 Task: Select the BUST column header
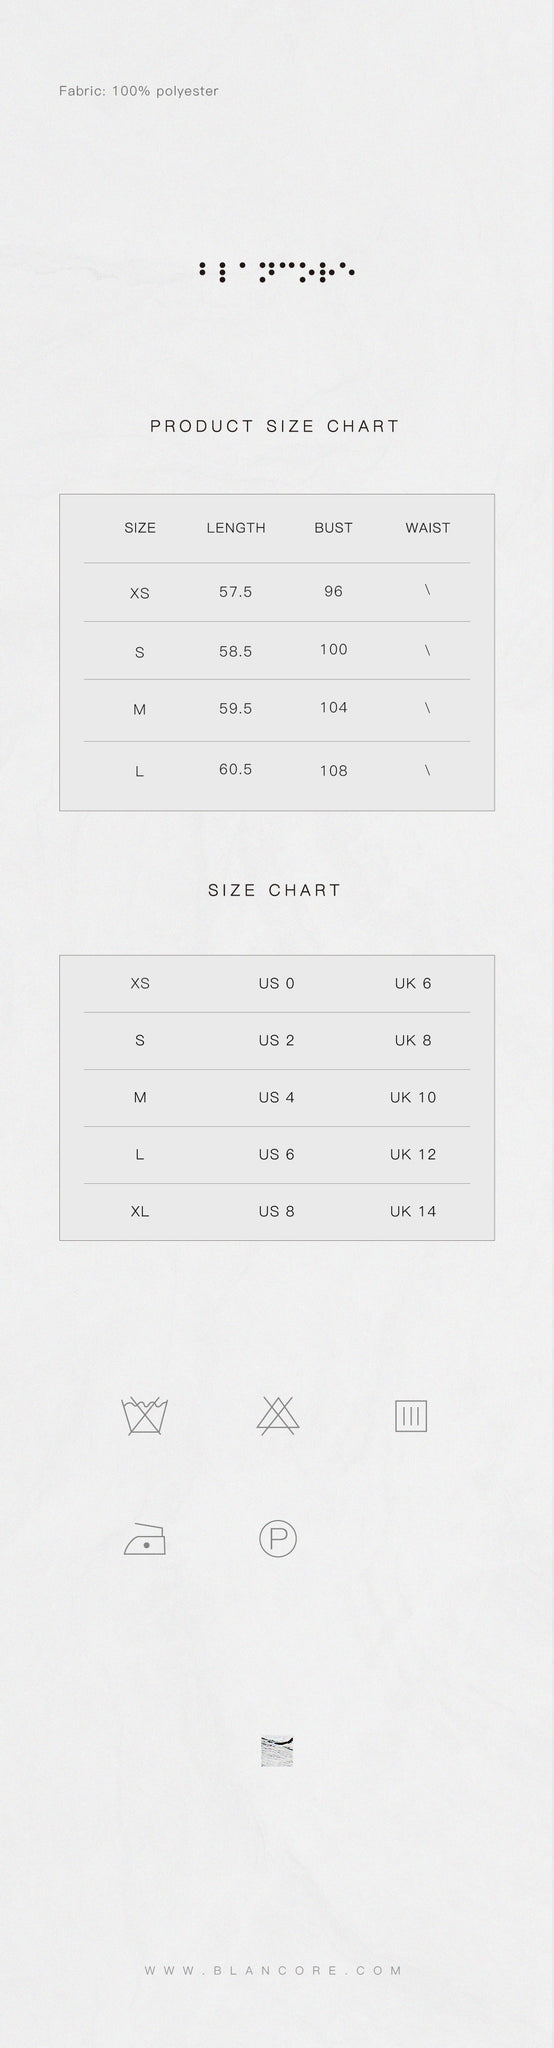[333, 528]
